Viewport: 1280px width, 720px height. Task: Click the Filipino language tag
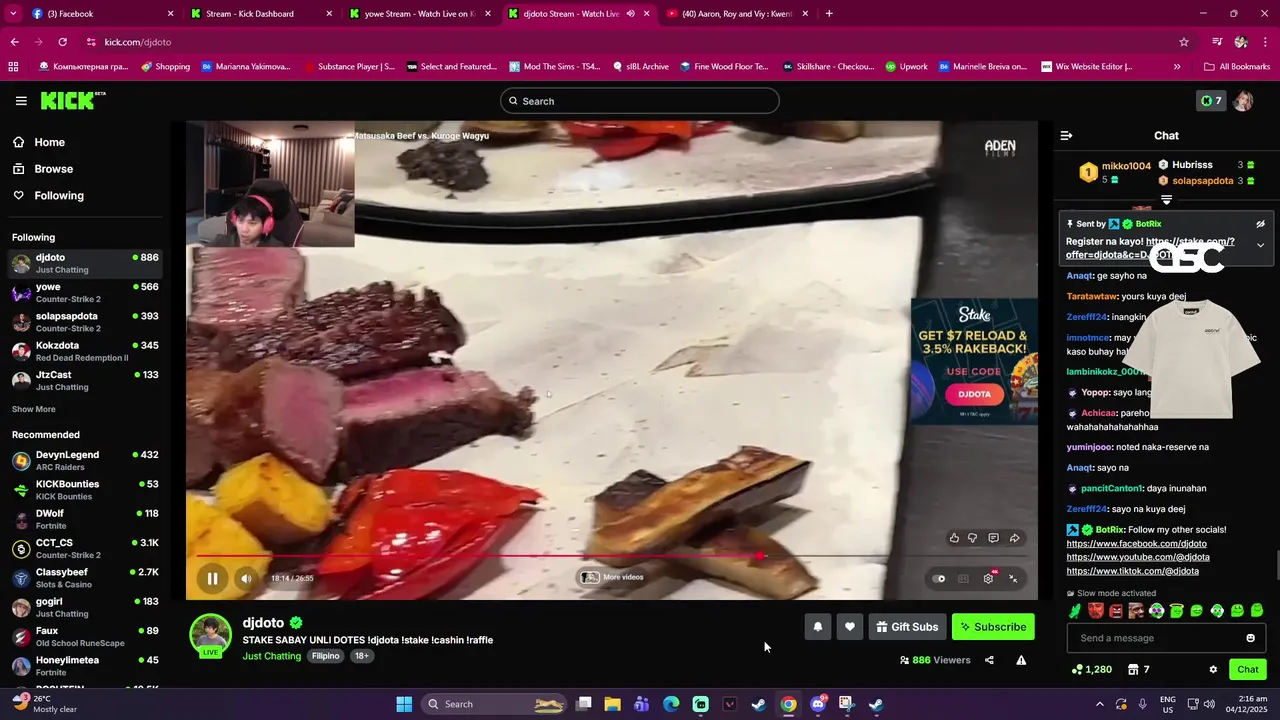[325, 656]
